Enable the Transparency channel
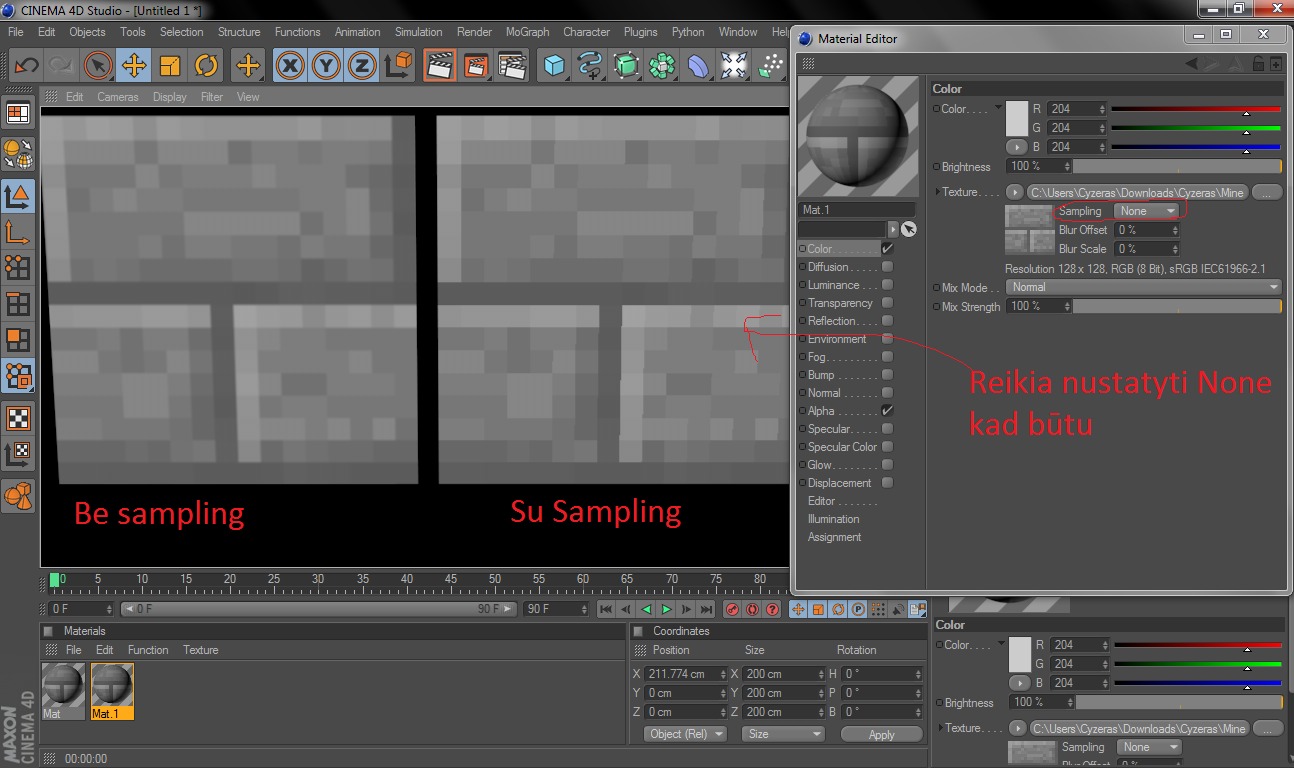 pos(887,303)
